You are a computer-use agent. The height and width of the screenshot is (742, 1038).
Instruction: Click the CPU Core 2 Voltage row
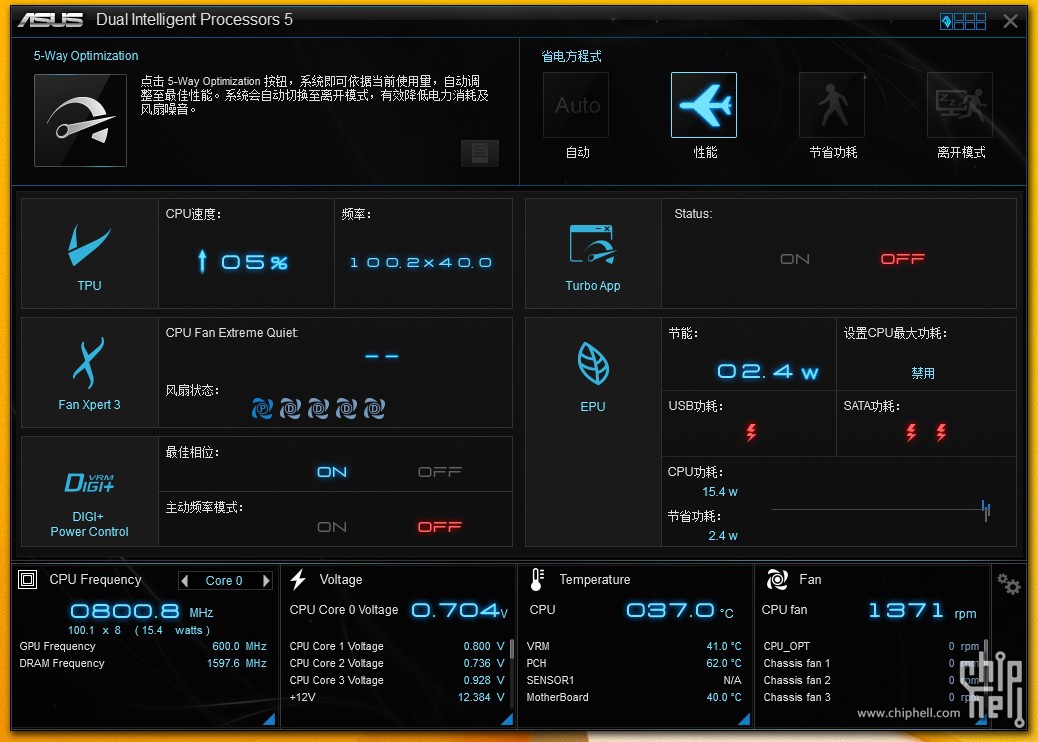[x=397, y=663]
